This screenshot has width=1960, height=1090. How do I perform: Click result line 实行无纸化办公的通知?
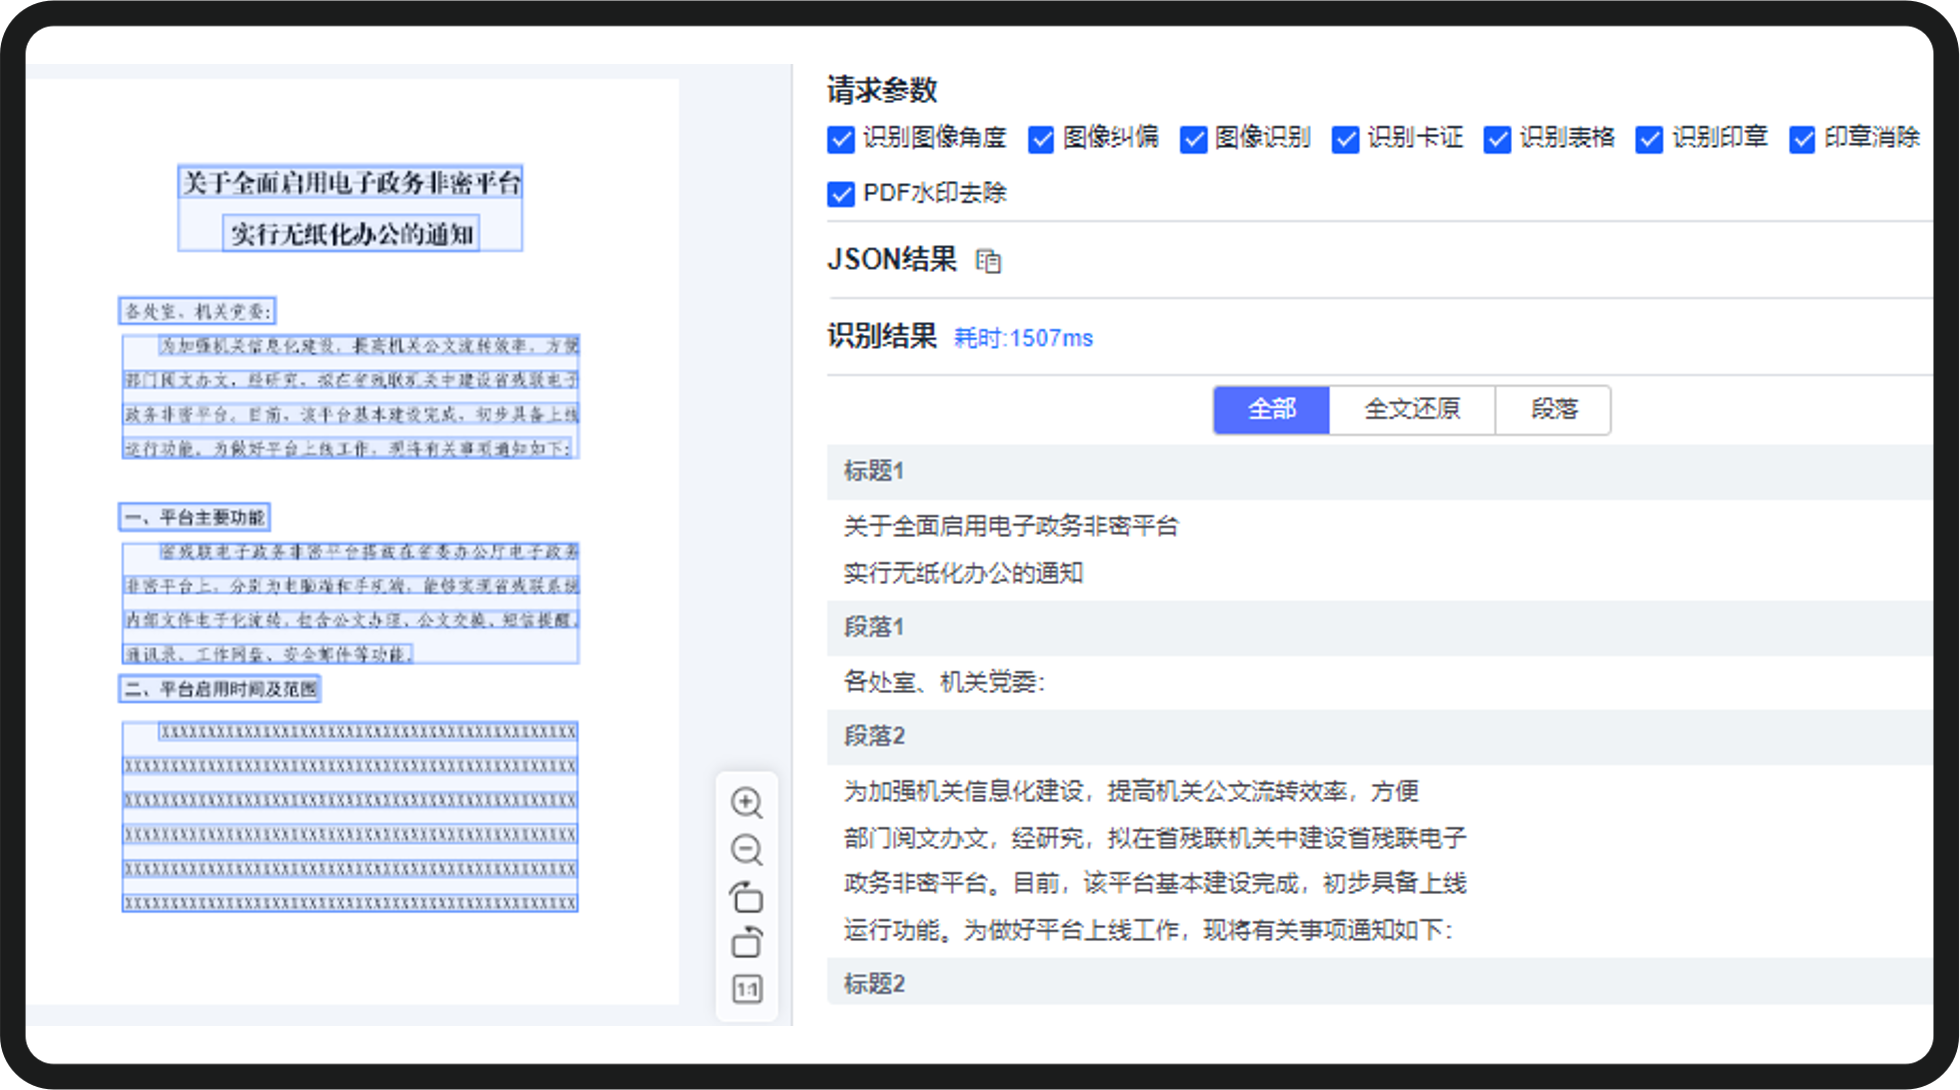pos(963,573)
